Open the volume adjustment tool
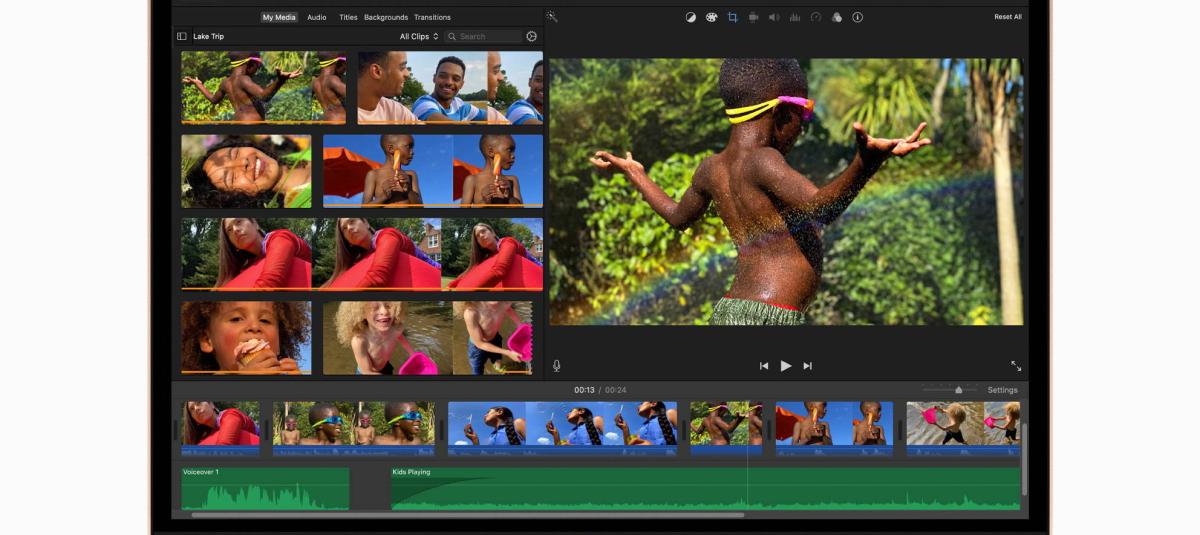This screenshot has height=535, width=1200. point(774,17)
